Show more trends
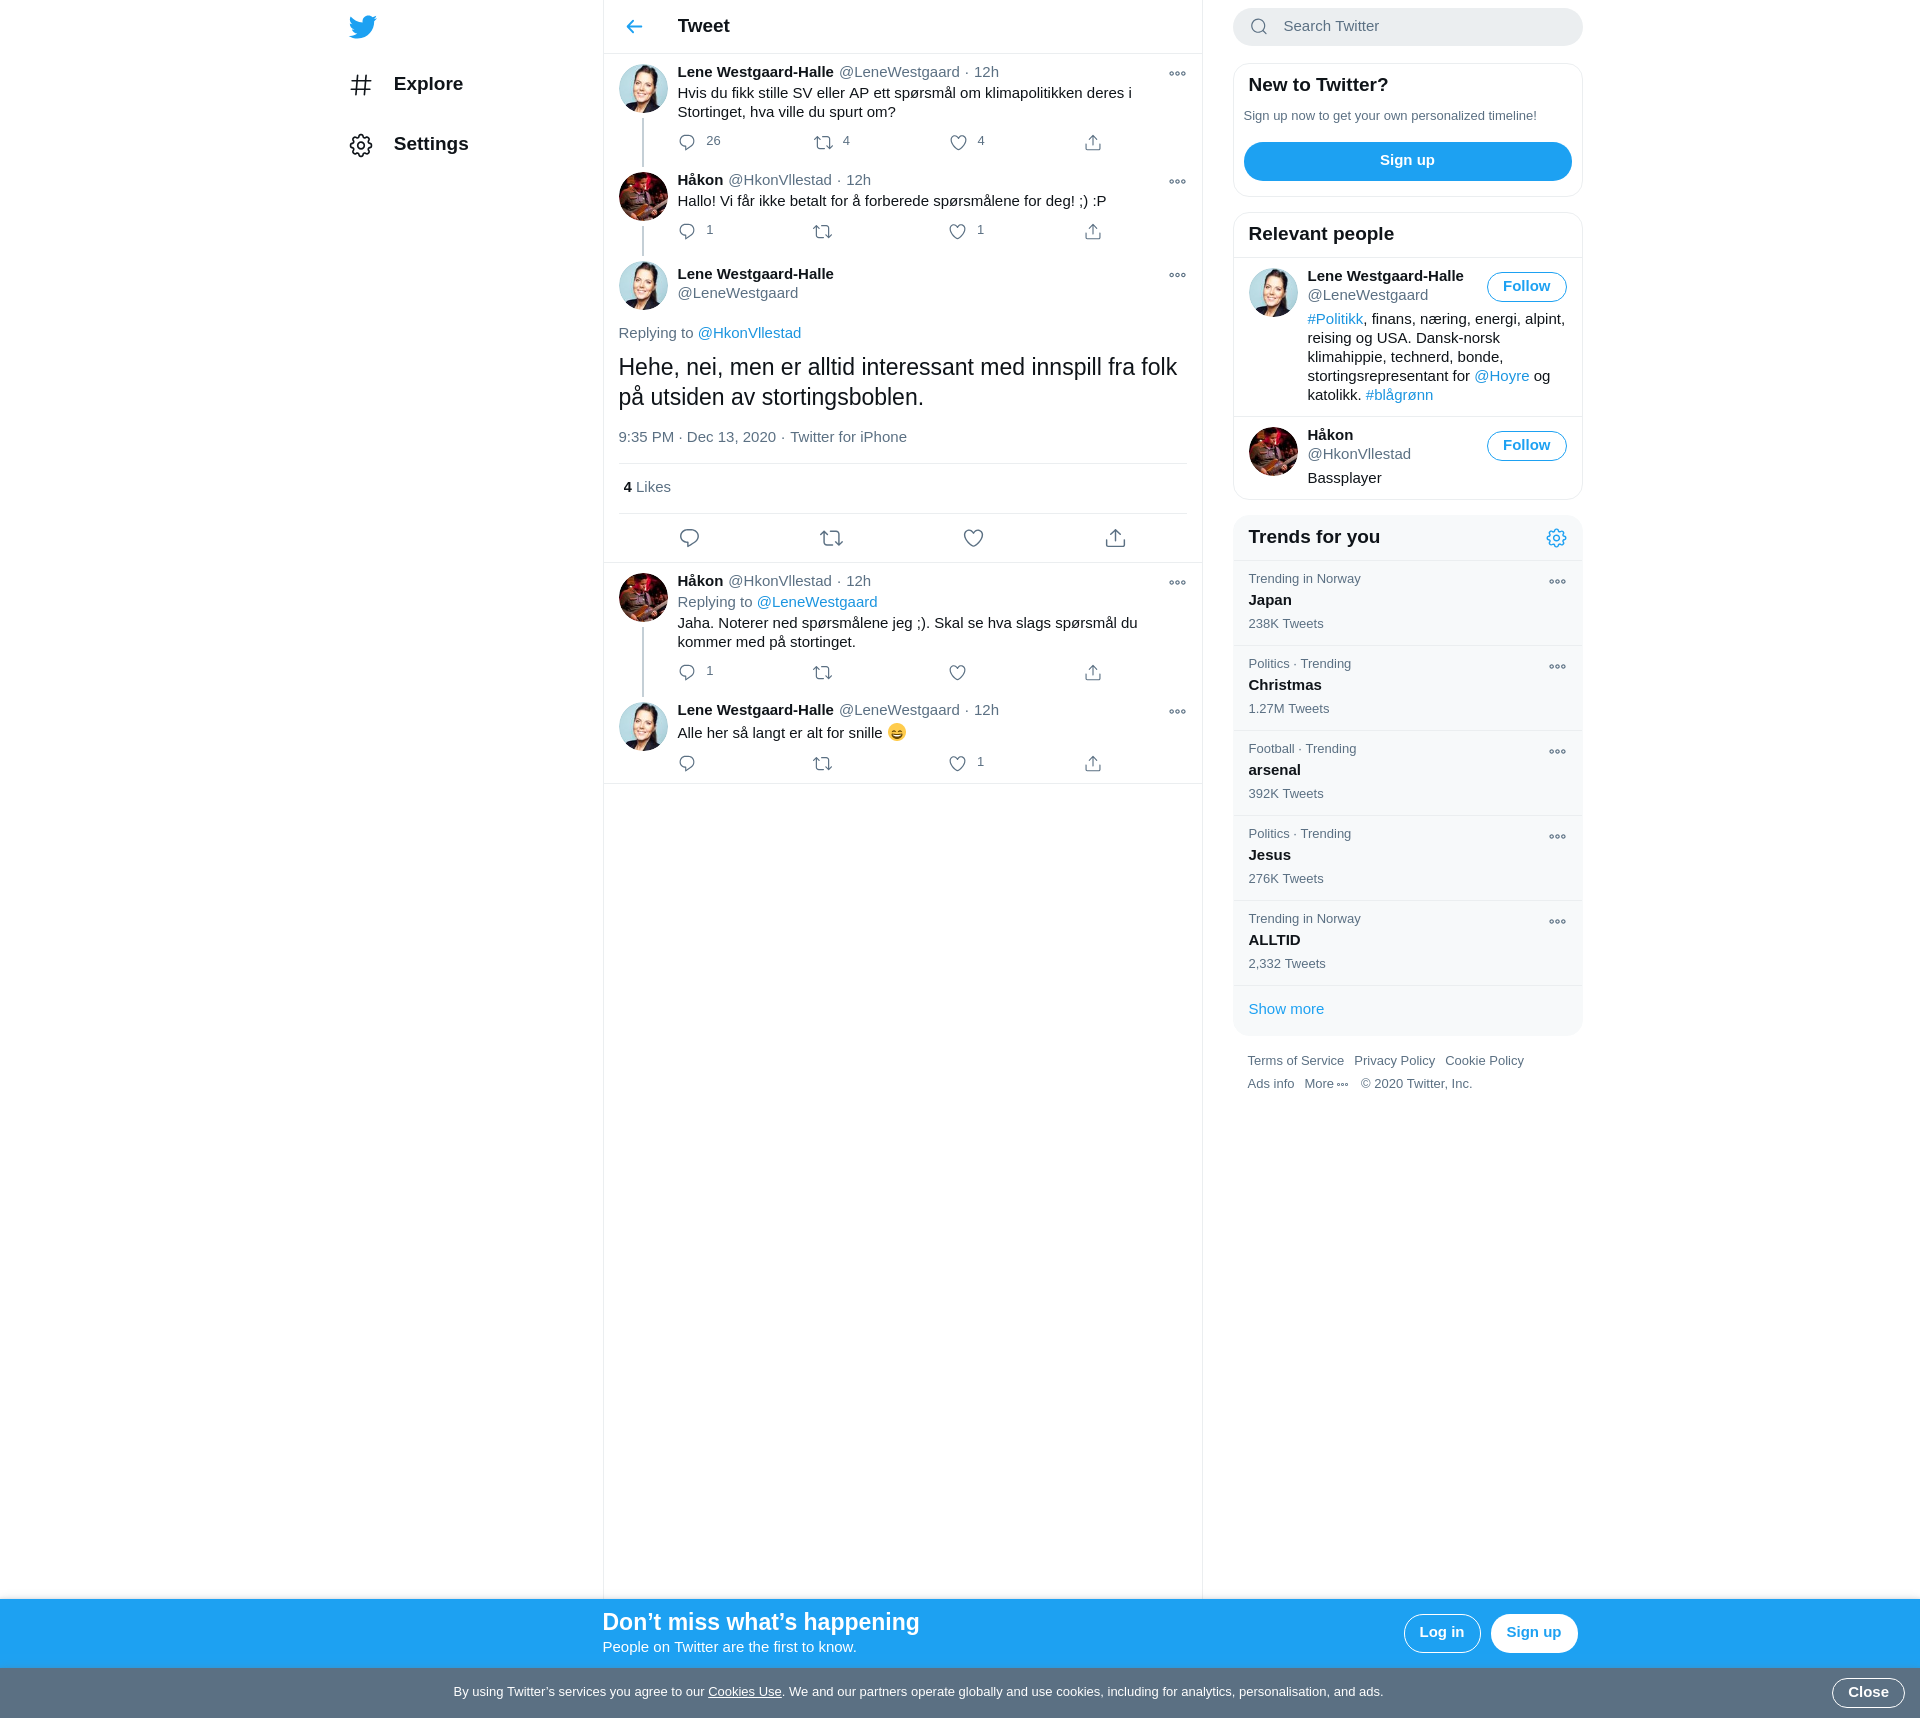The height and width of the screenshot is (1718, 1920). point(1286,1009)
